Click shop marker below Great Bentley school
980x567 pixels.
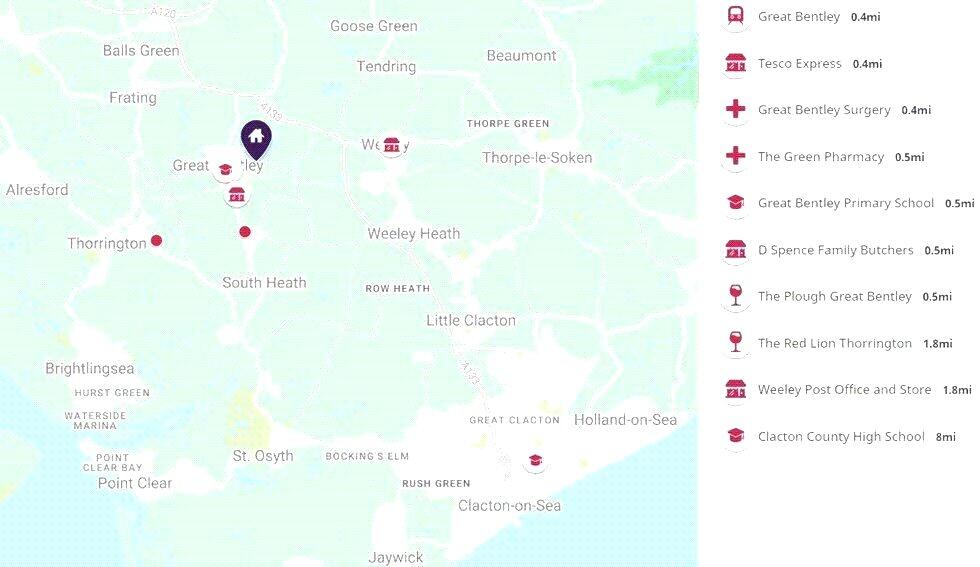(237, 195)
